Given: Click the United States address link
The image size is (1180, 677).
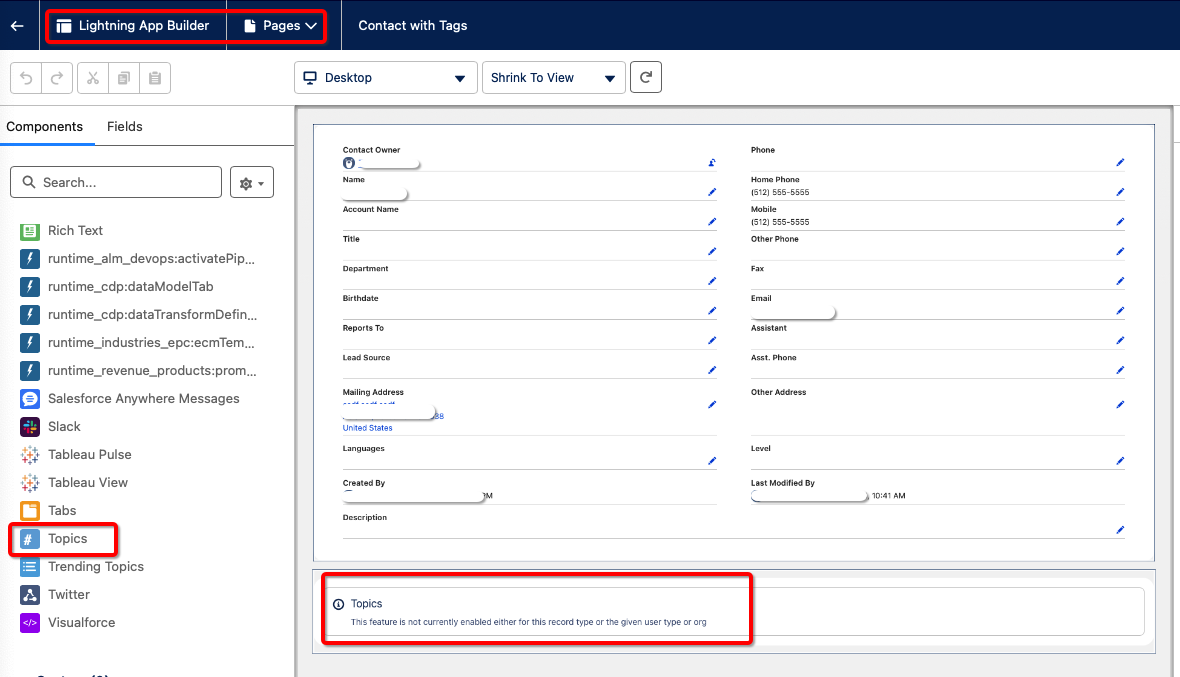Looking at the screenshot, I should point(367,428).
